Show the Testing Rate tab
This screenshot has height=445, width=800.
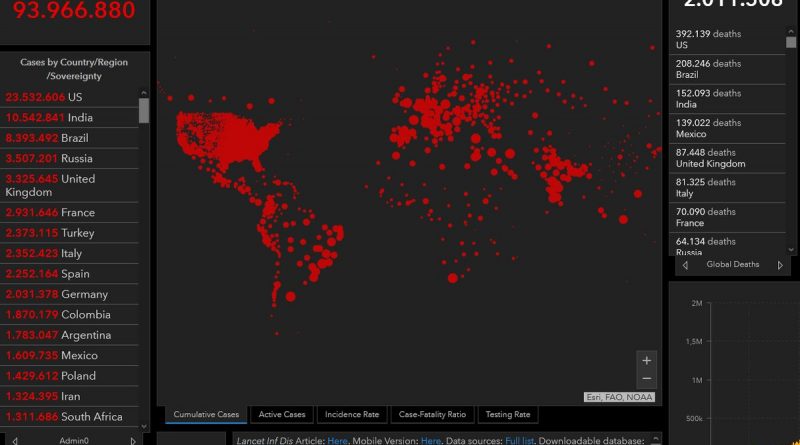(x=508, y=414)
